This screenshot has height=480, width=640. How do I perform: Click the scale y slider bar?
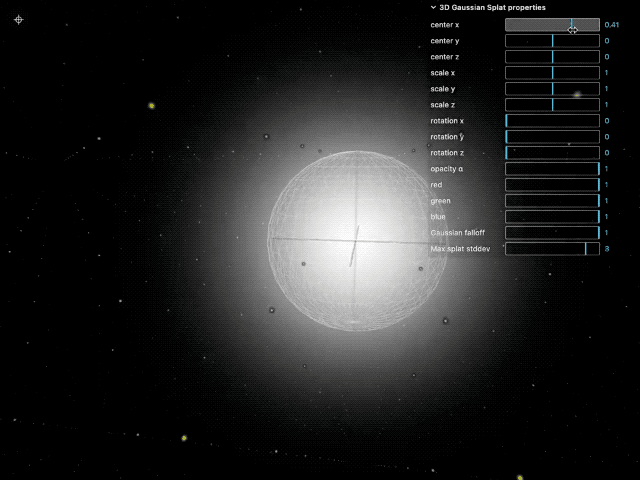pyautogui.click(x=552, y=89)
